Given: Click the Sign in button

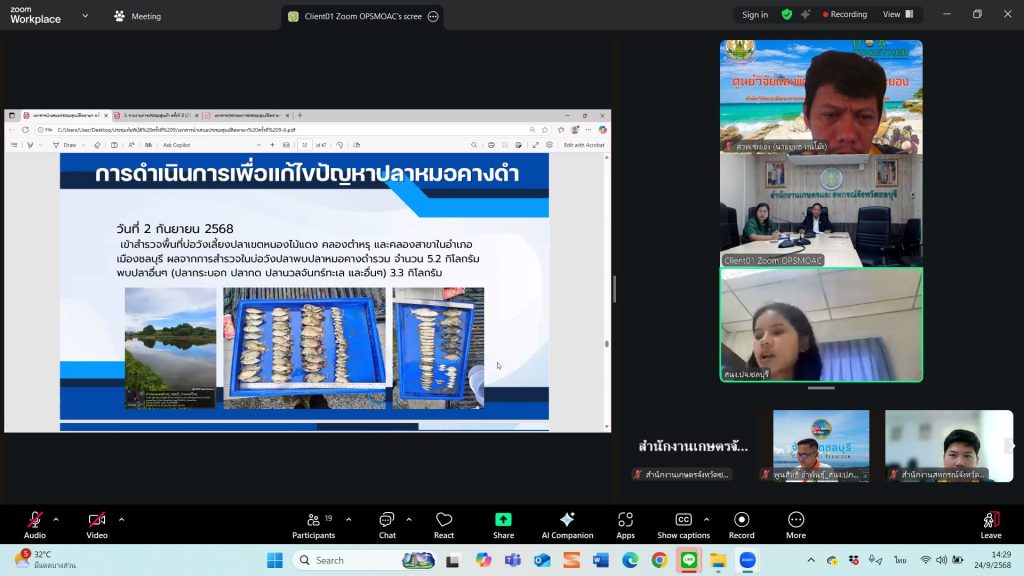Looking at the screenshot, I should click(x=755, y=15).
